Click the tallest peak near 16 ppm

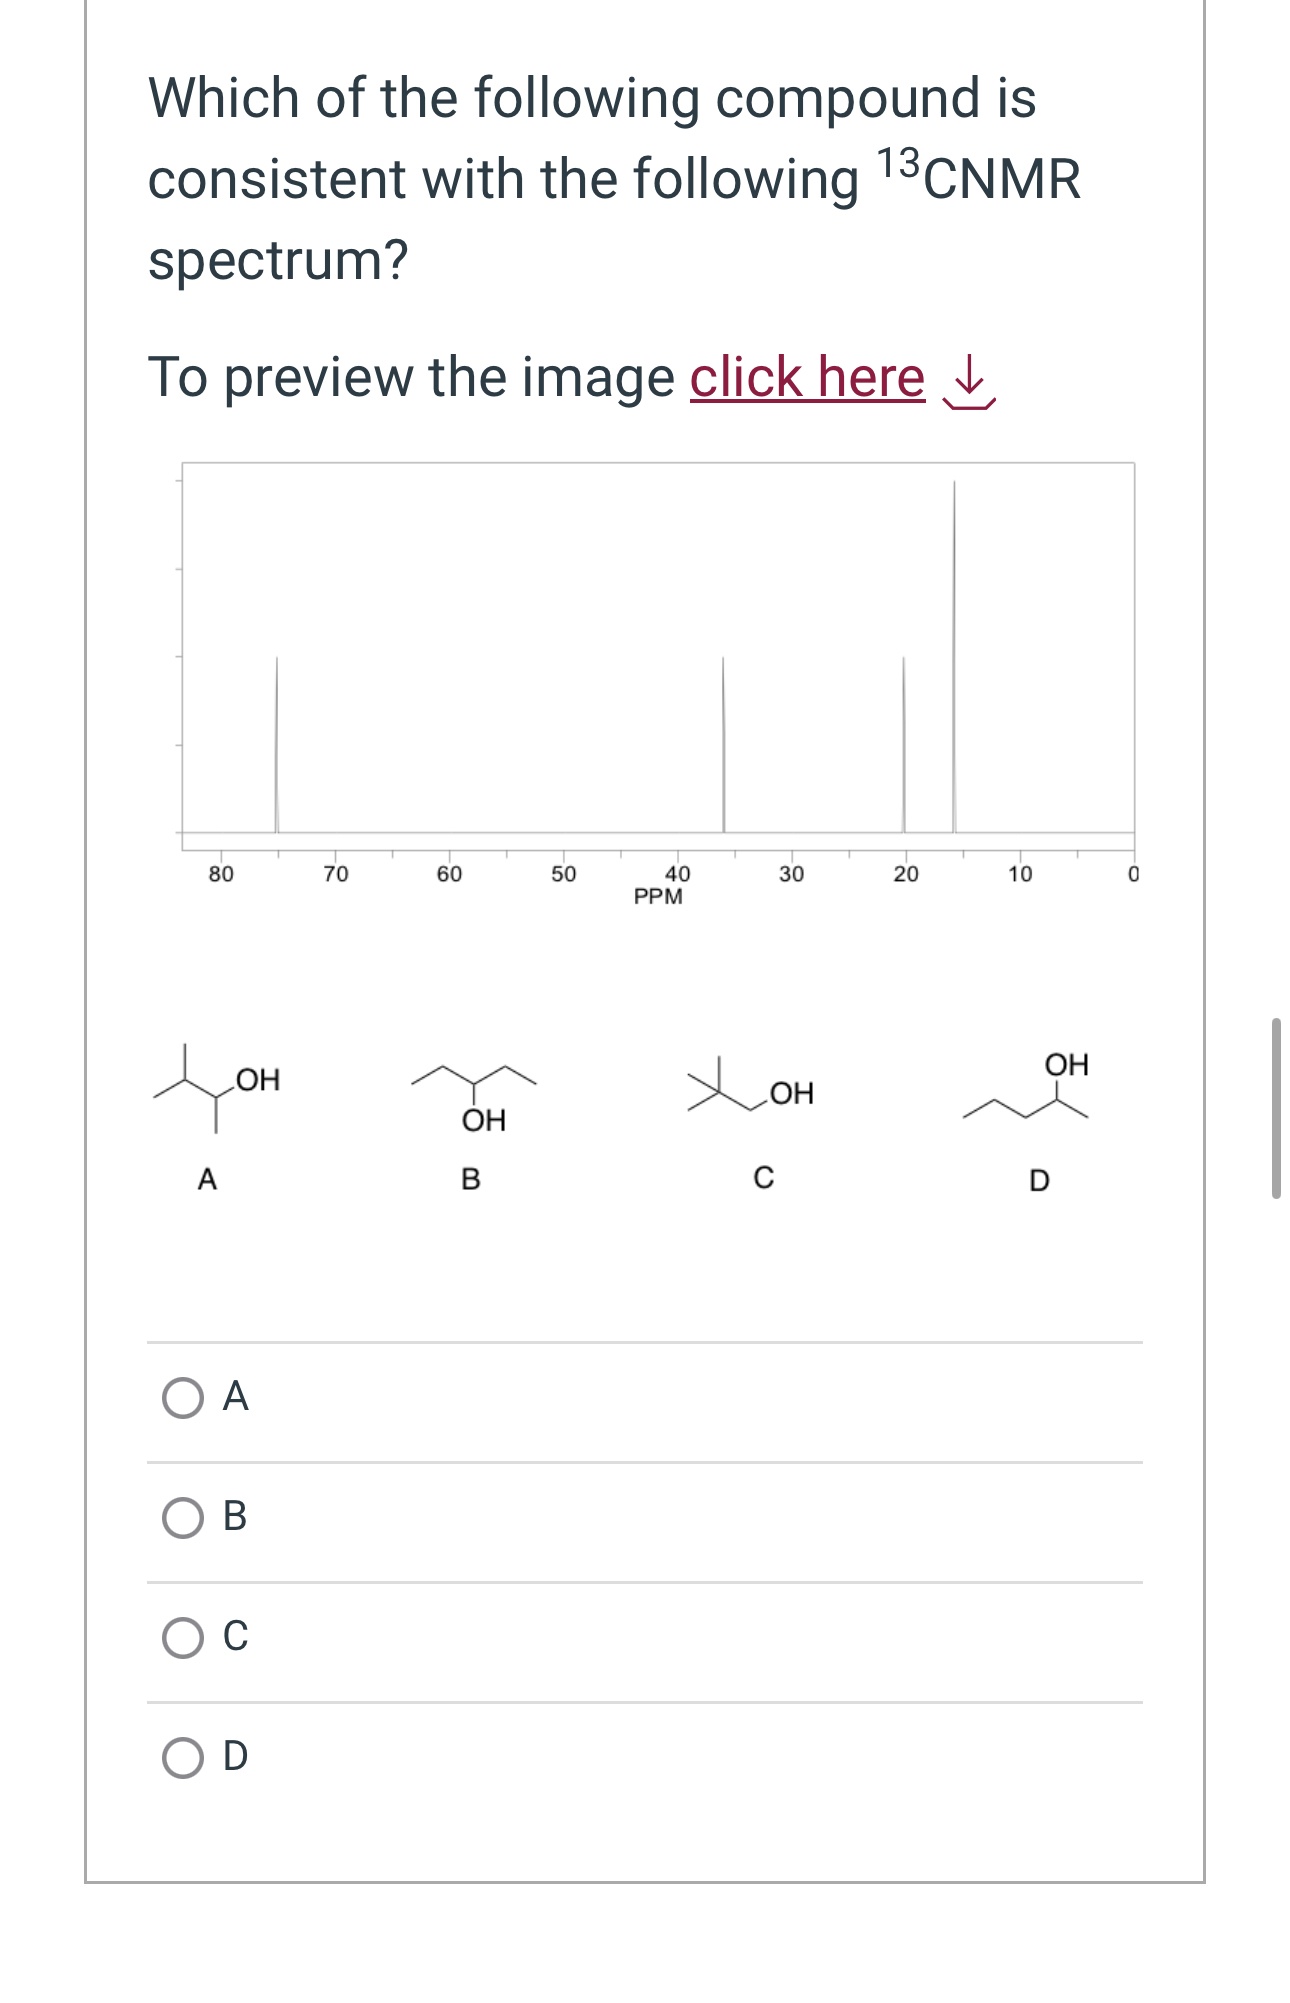[x=954, y=656]
